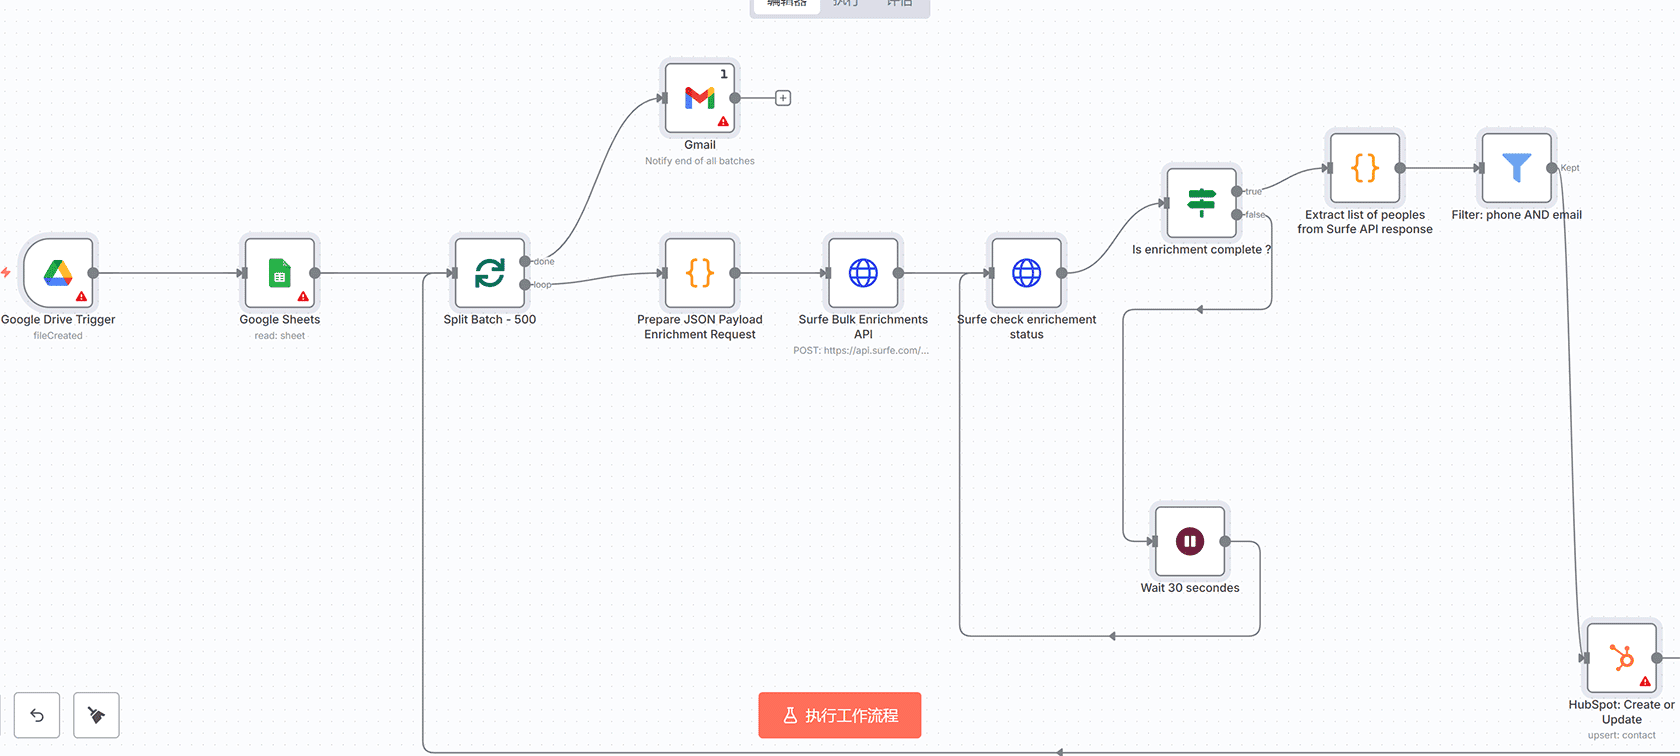The height and width of the screenshot is (756, 1680).
Task: Switch to the 执行 executions tab
Action: coord(846,4)
